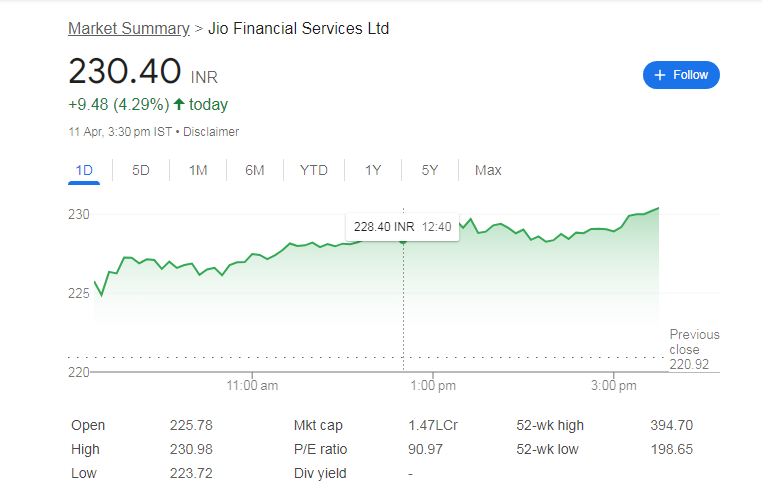Click the 230.40 current price value
762x503 pixels.
125,71
